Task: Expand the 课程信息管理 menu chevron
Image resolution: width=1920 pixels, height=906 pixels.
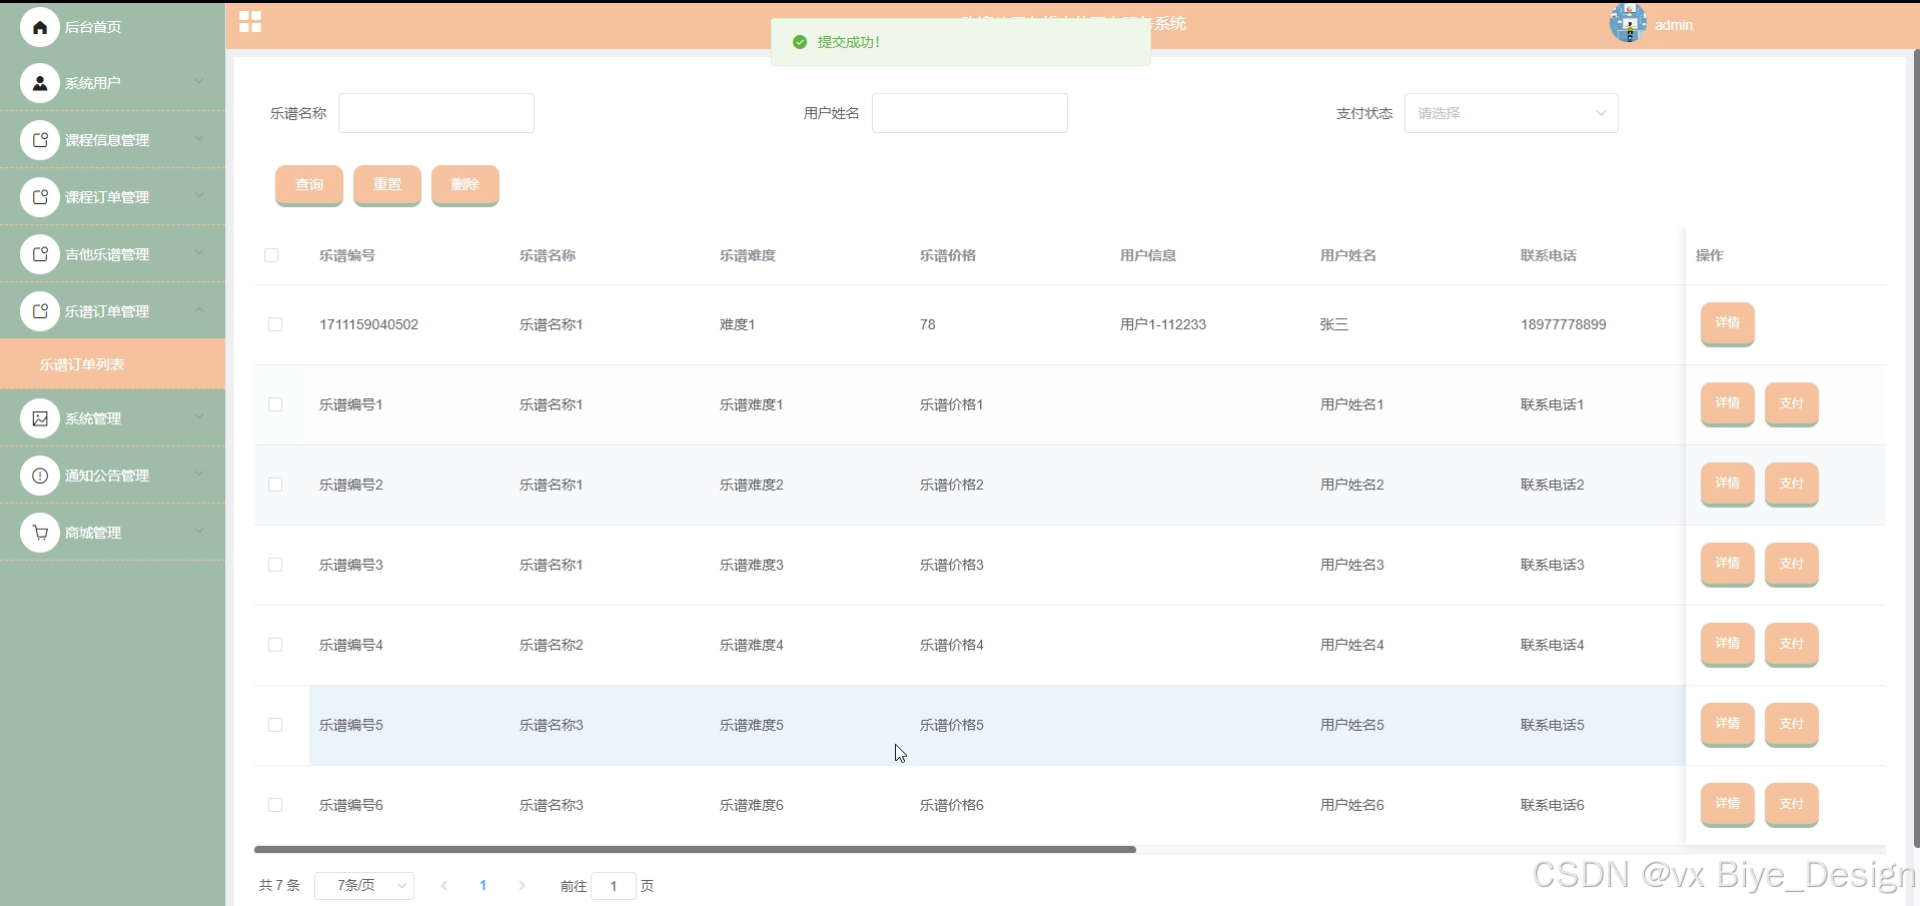Action: pyautogui.click(x=199, y=138)
